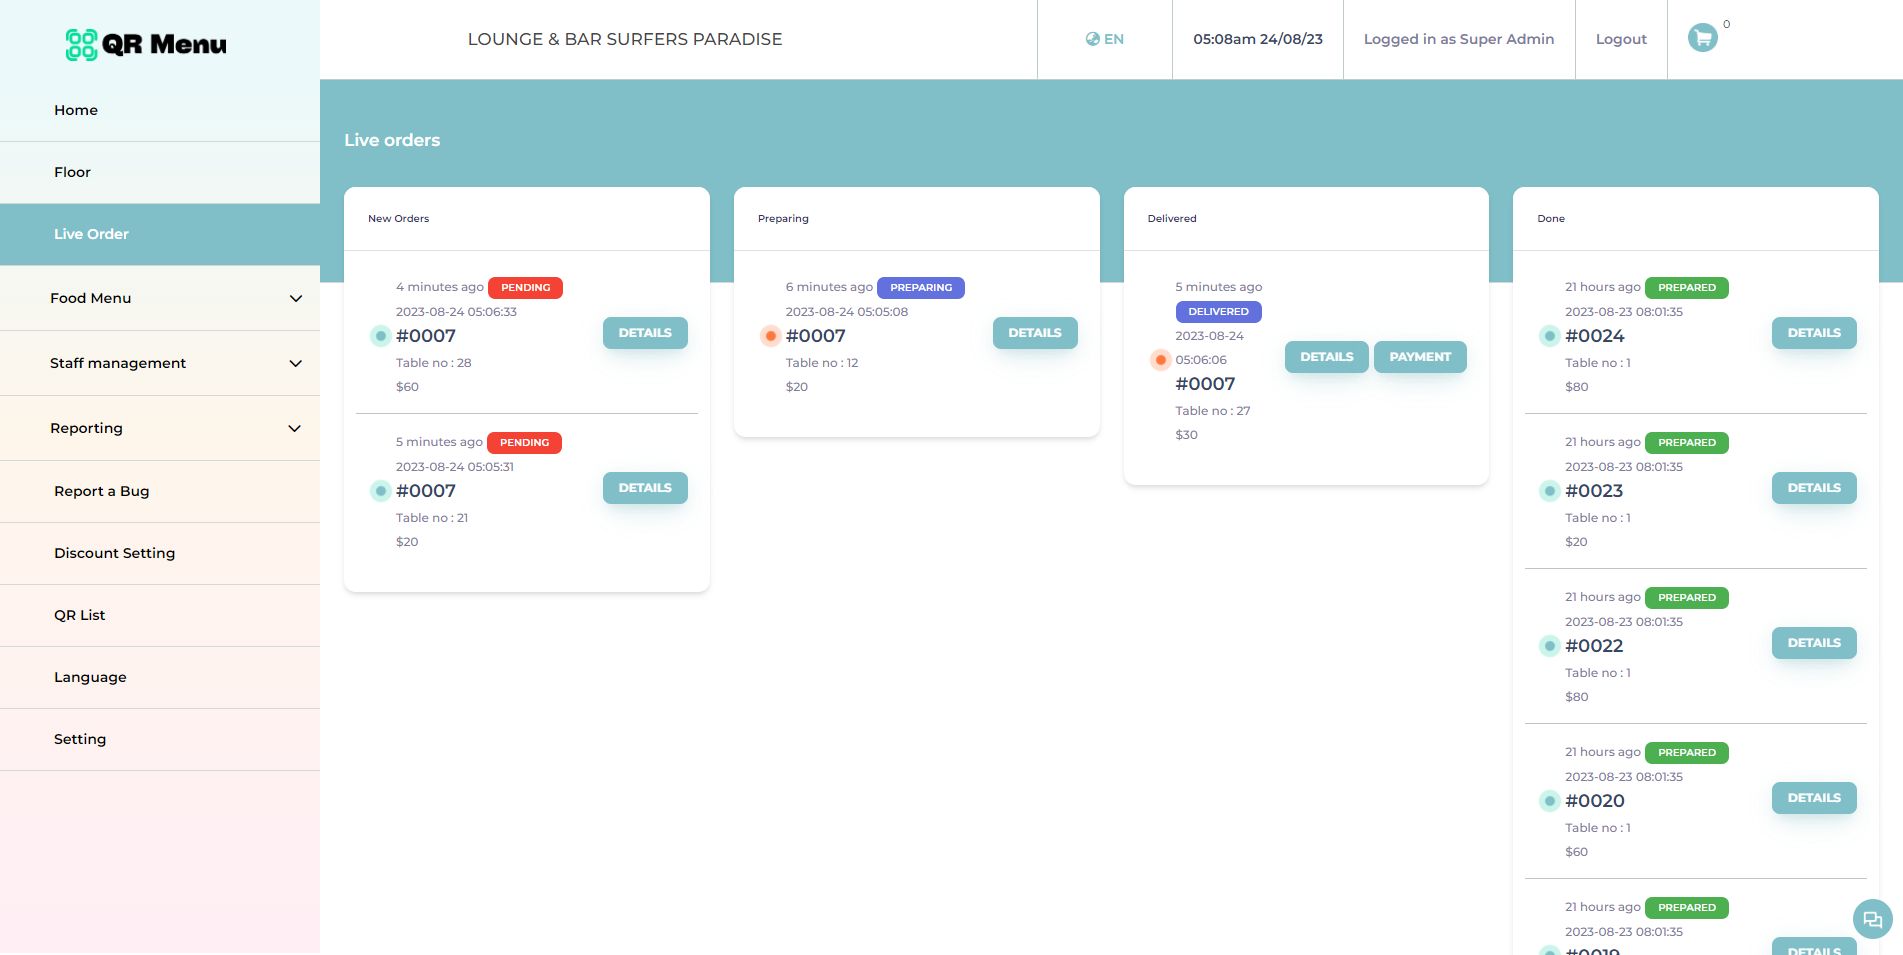This screenshot has height=955, width=1903.
Task: Click the QR Menu logo
Action: point(146,44)
